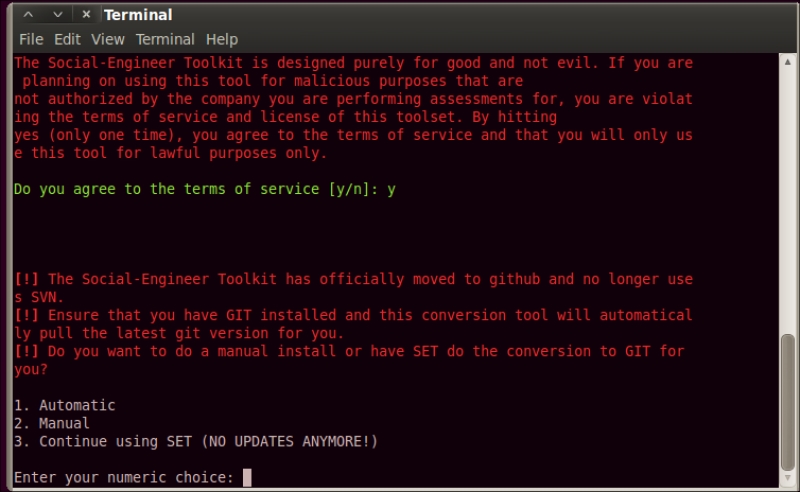Image resolution: width=800 pixels, height=492 pixels.
Task: Click the green terms of service prompt line
Action: (205, 189)
